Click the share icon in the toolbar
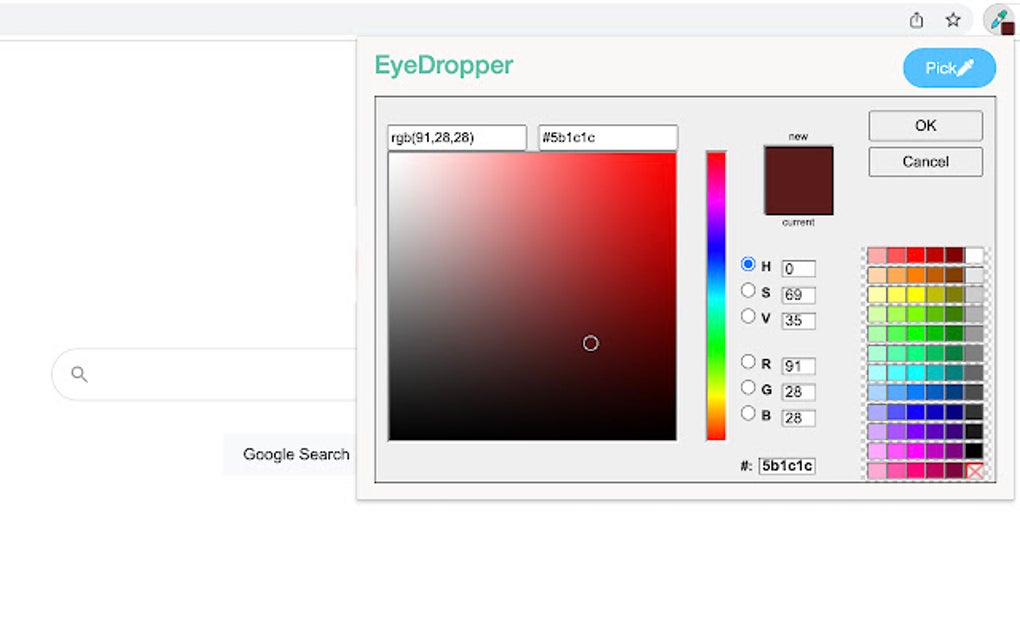Viewport: 1020px width, 638px height. click(x=916, y=19)
